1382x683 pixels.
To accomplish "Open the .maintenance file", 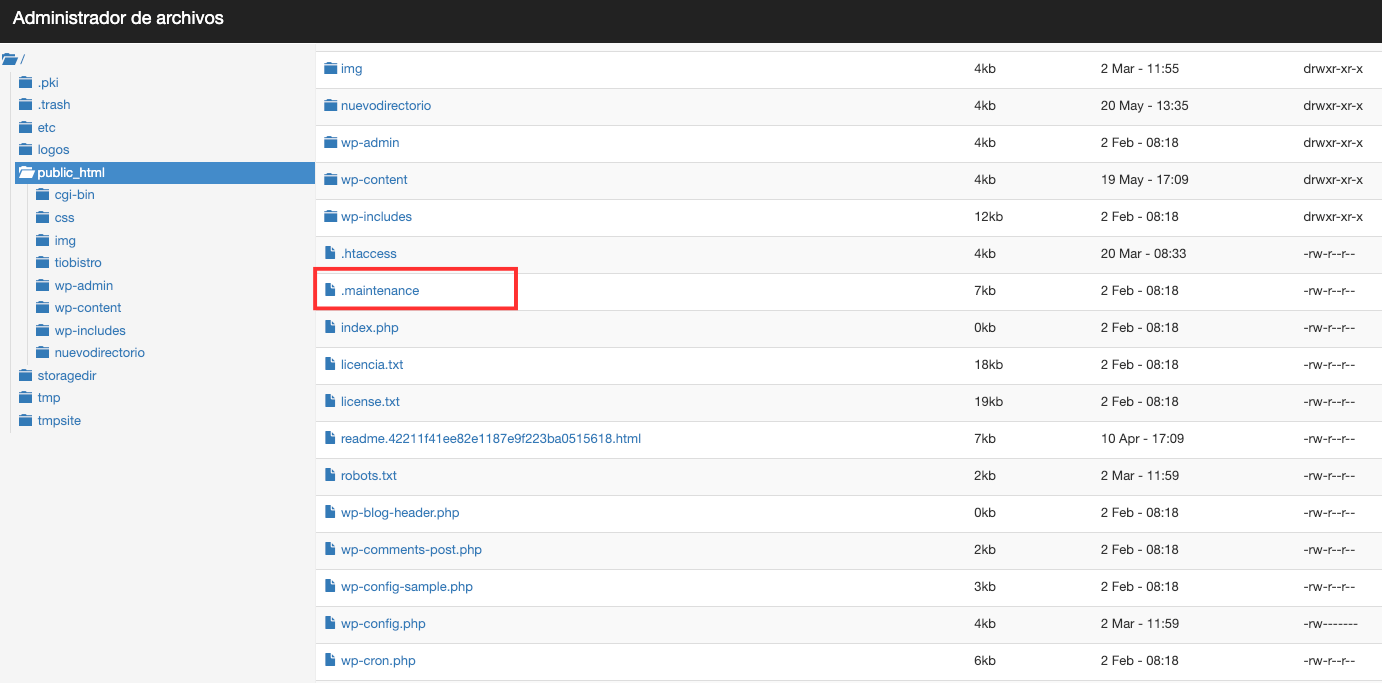I will coord(379,291).
